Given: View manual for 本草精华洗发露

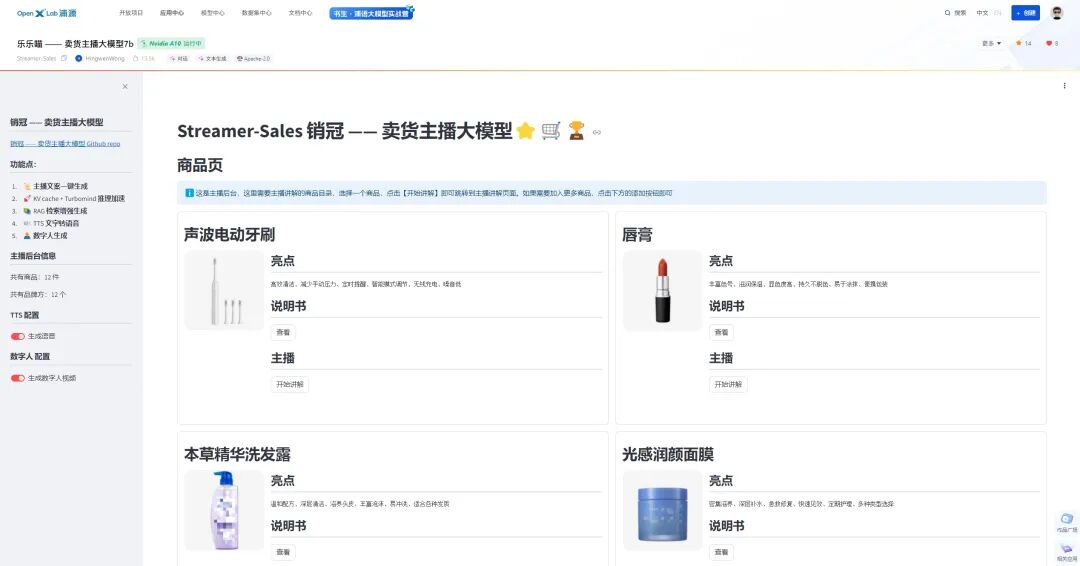Looking at the screenshot, I should tap(283, 552).
